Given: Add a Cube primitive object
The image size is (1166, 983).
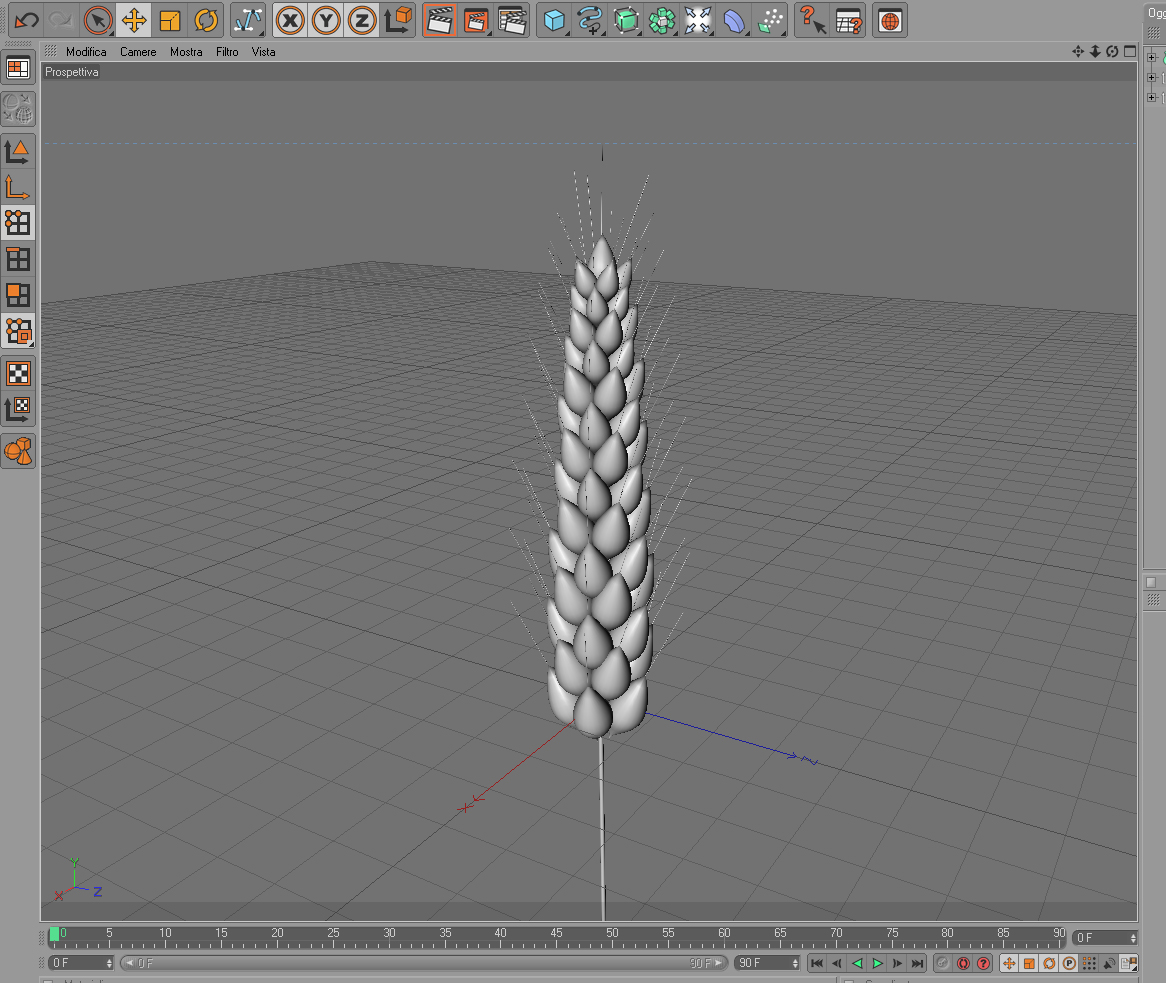Looking at the screenshot, I should coord(554,20).
